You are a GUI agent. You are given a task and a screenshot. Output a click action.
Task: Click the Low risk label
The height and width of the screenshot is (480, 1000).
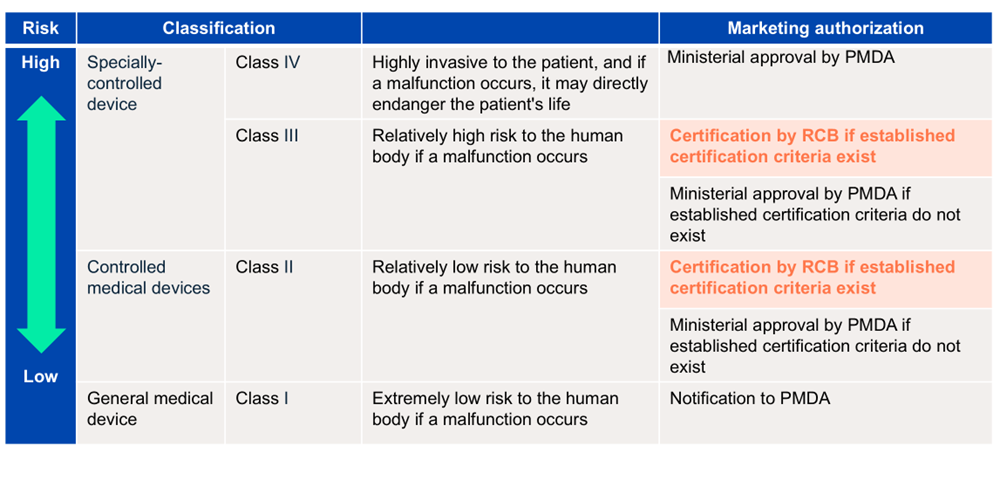[41, 376]
